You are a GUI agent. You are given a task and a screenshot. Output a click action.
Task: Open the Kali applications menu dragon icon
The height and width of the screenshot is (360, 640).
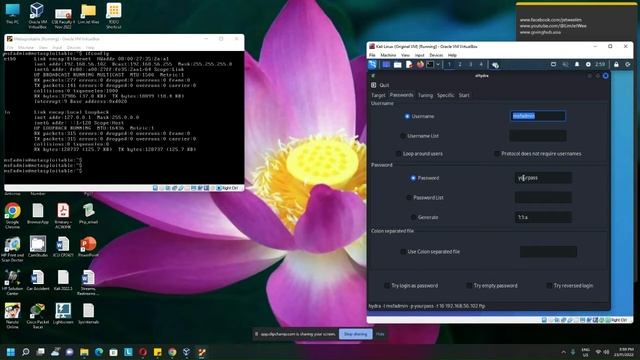[373, 64]
